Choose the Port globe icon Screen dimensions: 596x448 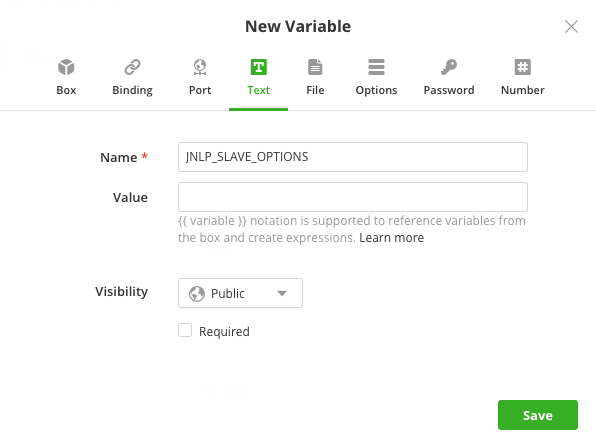(x=200, y=67)
